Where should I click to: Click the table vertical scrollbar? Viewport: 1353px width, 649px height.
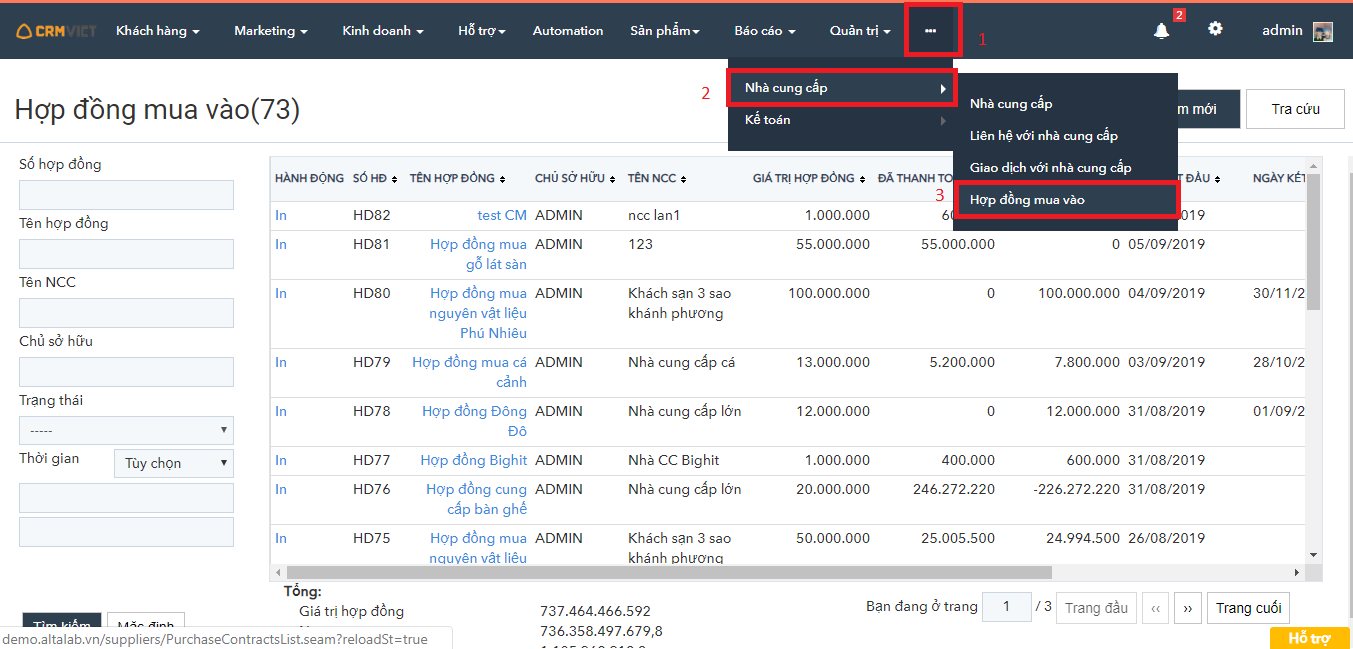click(x=1314, y=240)
